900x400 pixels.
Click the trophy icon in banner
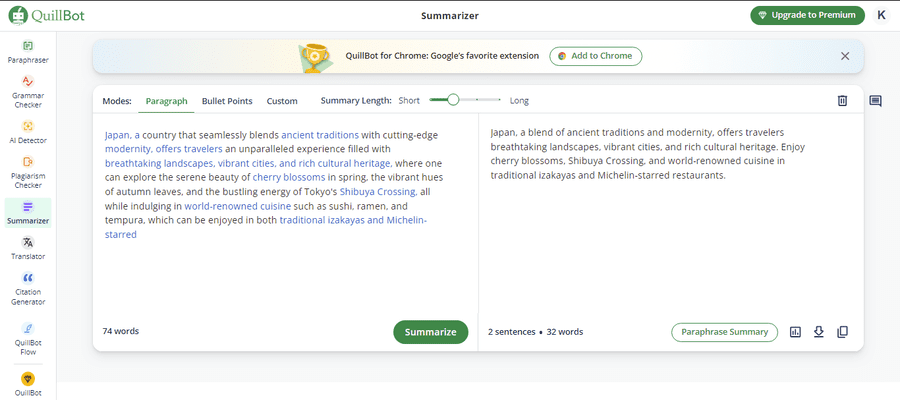click(314, 57)
